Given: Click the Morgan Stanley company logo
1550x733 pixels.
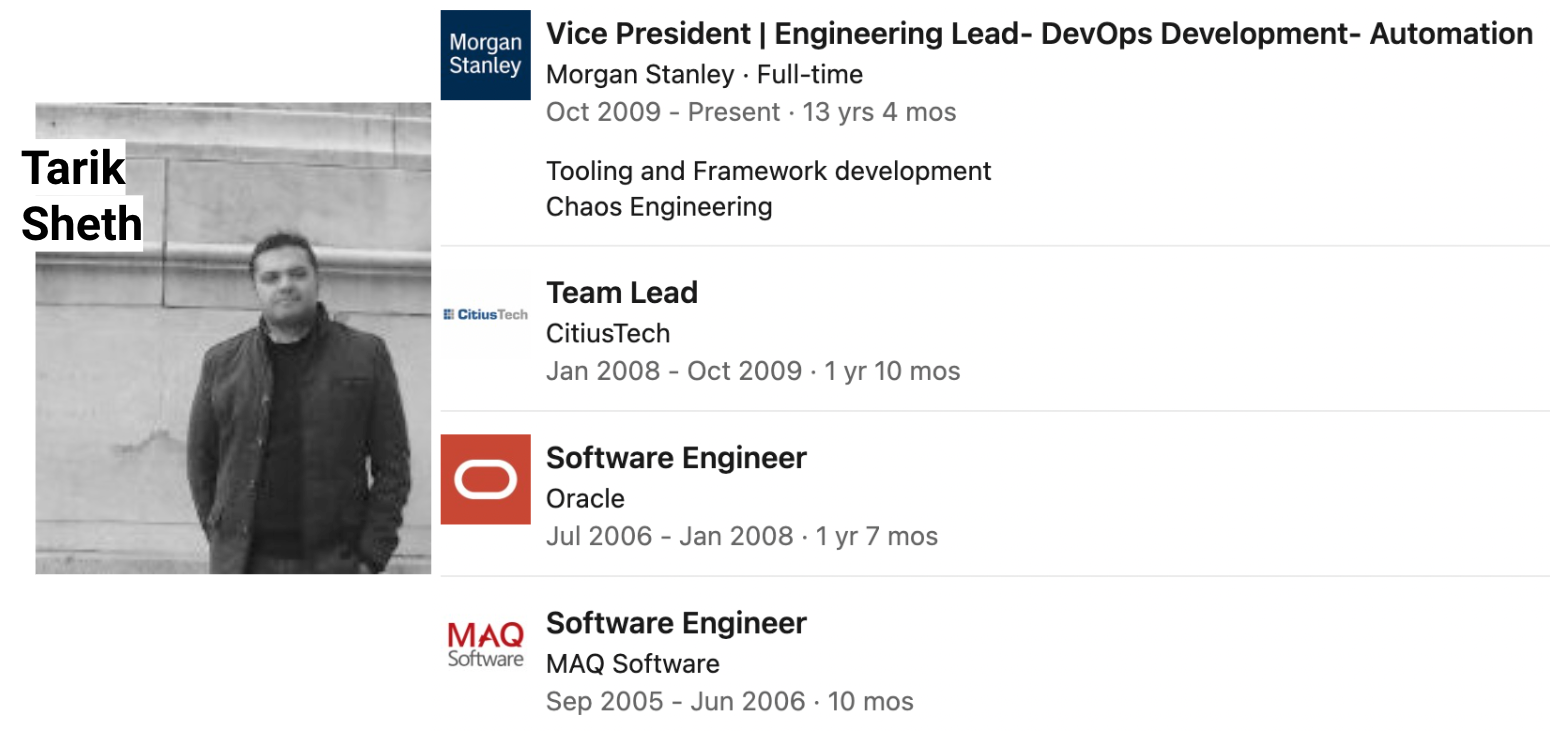Looking at the screenshot, I should coord(485,55).
